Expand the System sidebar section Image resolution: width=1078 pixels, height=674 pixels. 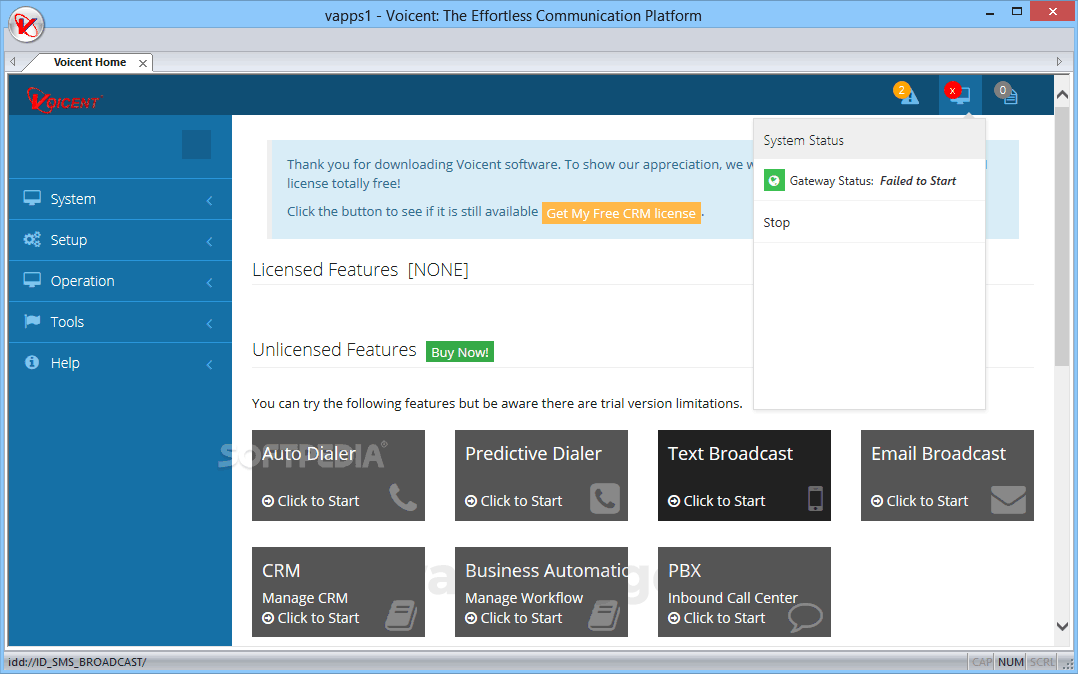[120, 199]
